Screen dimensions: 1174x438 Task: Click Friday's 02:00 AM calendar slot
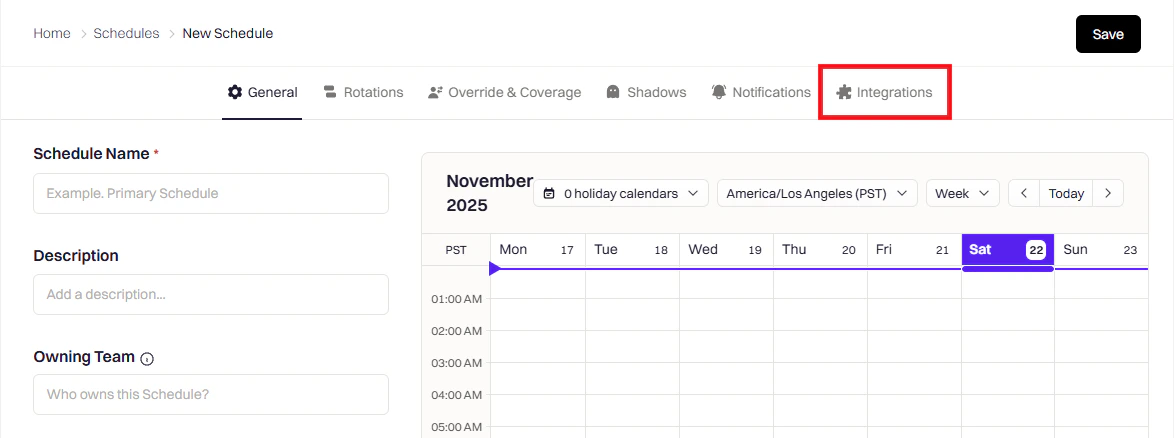pos(914,346)
